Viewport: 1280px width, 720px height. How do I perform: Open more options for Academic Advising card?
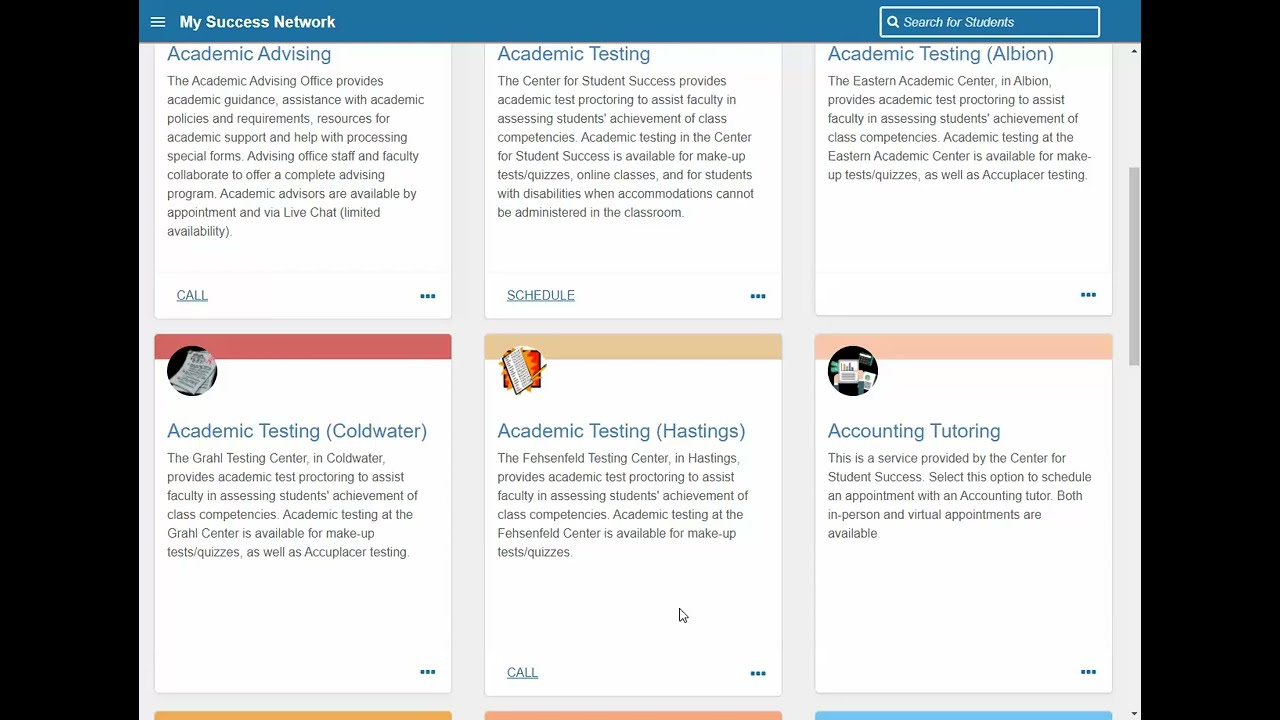(x=428, y=296)
